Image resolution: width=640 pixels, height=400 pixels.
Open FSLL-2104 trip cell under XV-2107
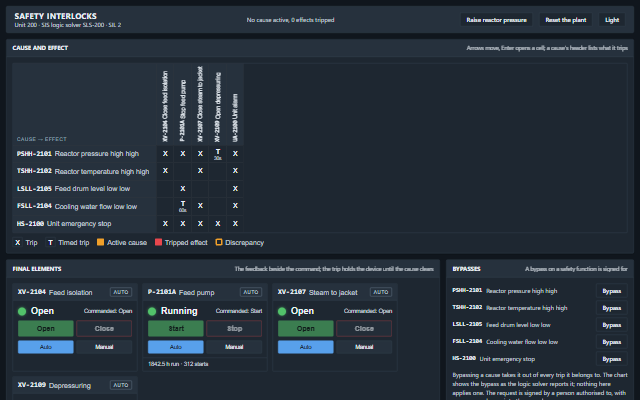pyautogui.click(x=200, y=206)
